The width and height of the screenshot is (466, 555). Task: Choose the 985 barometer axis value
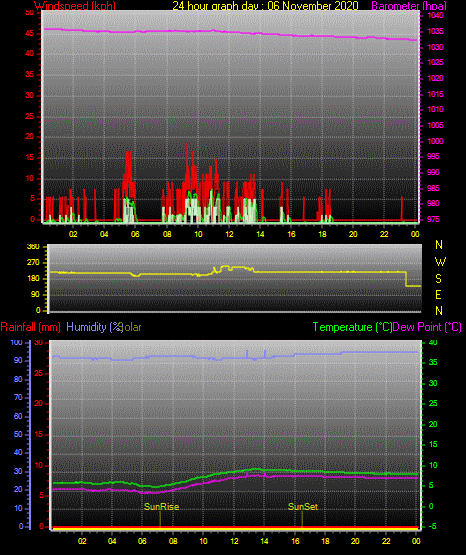tap(433, 188)
